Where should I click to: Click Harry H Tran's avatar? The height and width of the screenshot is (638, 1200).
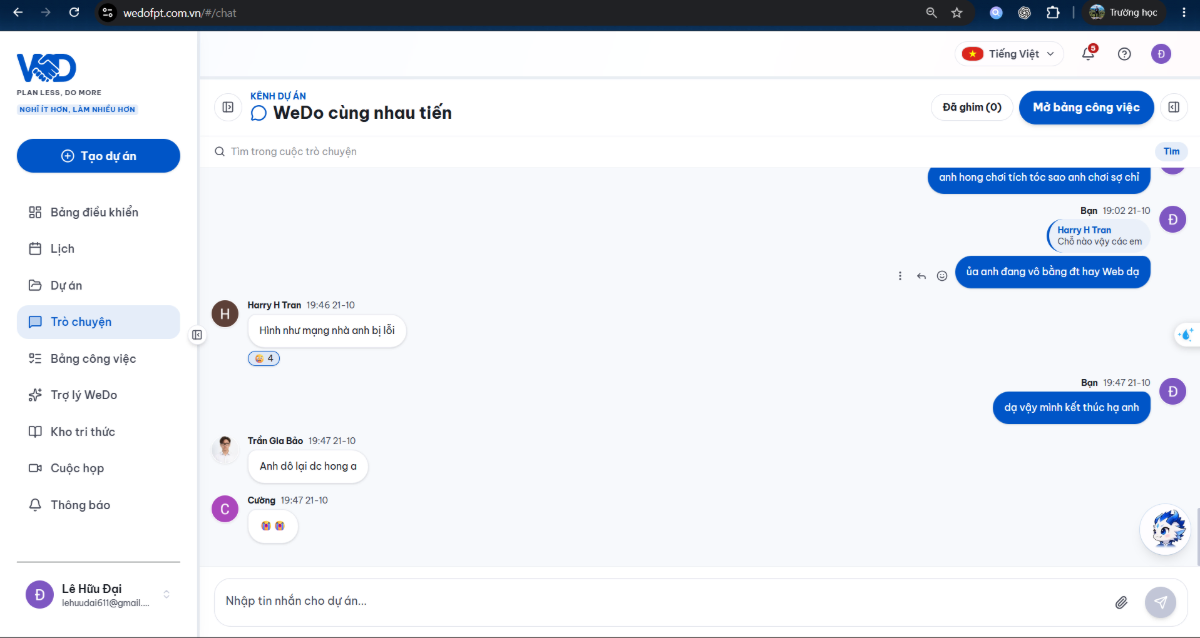click(225, 313)
